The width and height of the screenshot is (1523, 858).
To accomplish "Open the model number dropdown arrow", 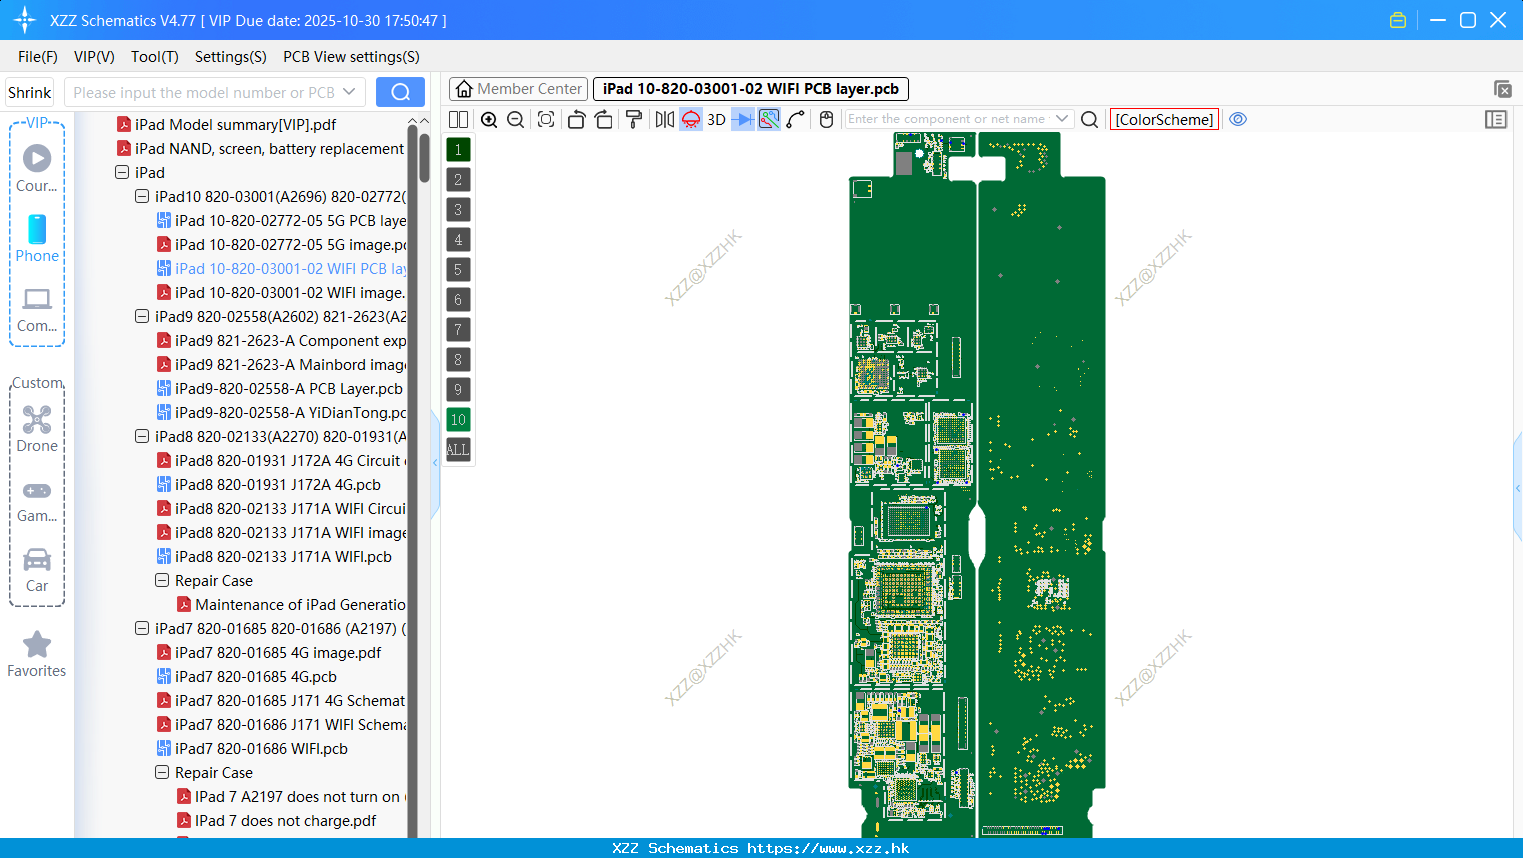I will coord(349,92).
